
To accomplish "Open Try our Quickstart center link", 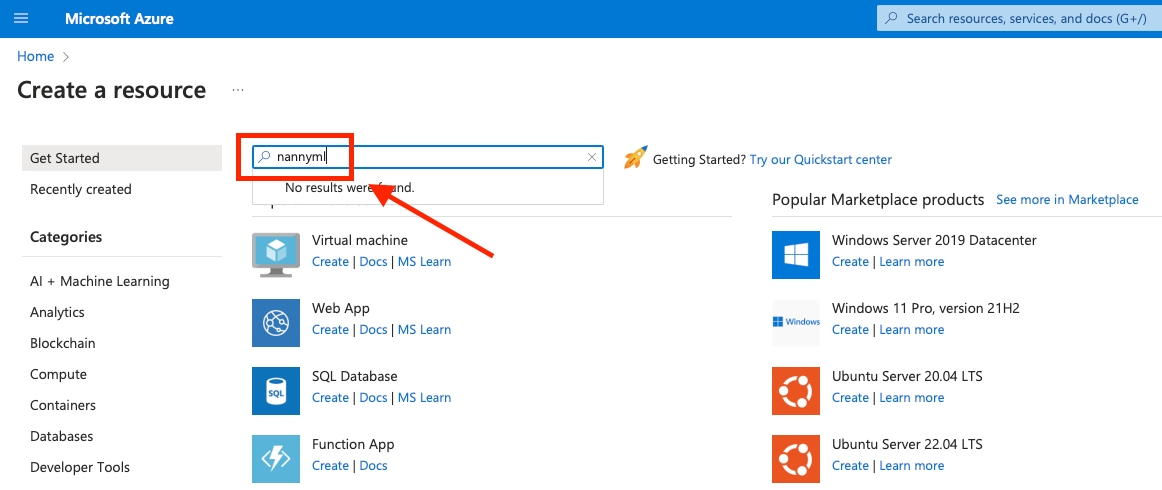I will pyautogui.click(x=820, y=159).
